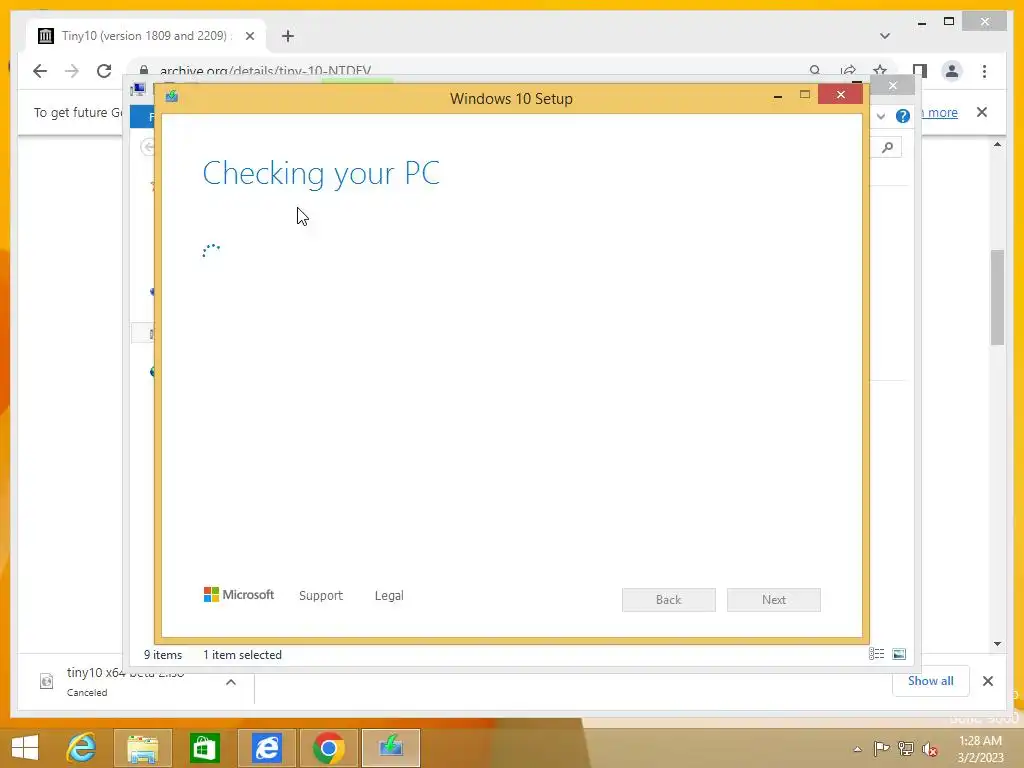The image size is (1024, 768).
Task: Click the share page icon in Chrome
Action: tap(848, 71)
